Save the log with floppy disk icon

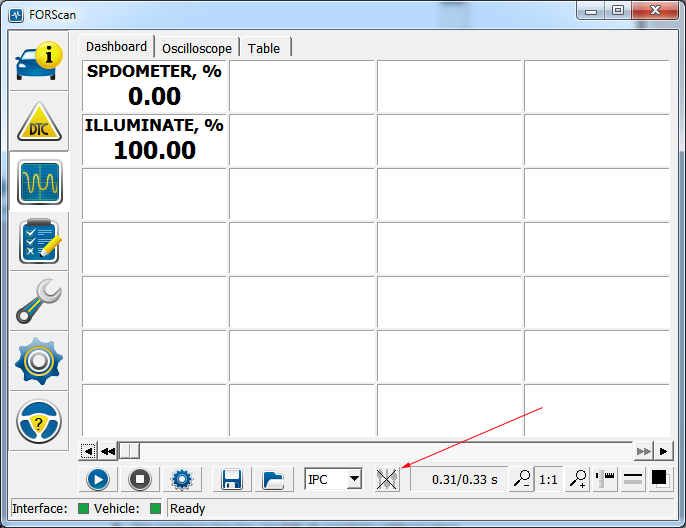coord(233,479)
